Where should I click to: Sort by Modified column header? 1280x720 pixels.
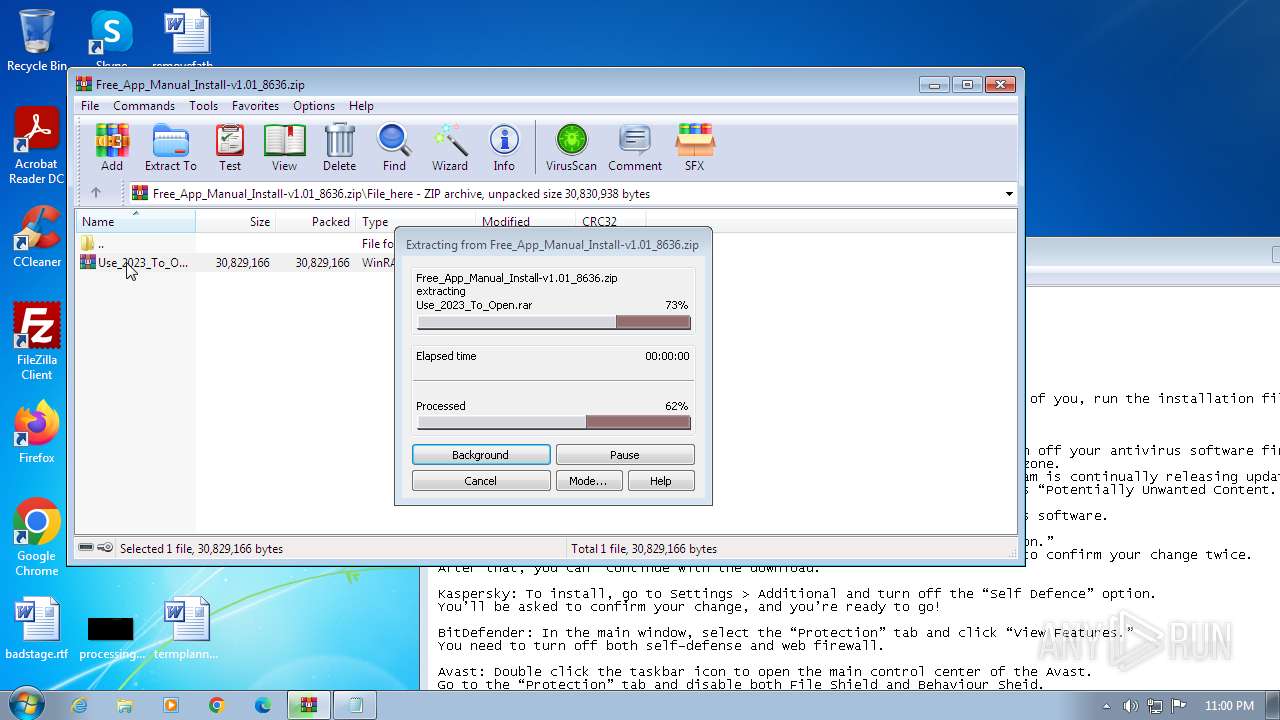point(526,222)
